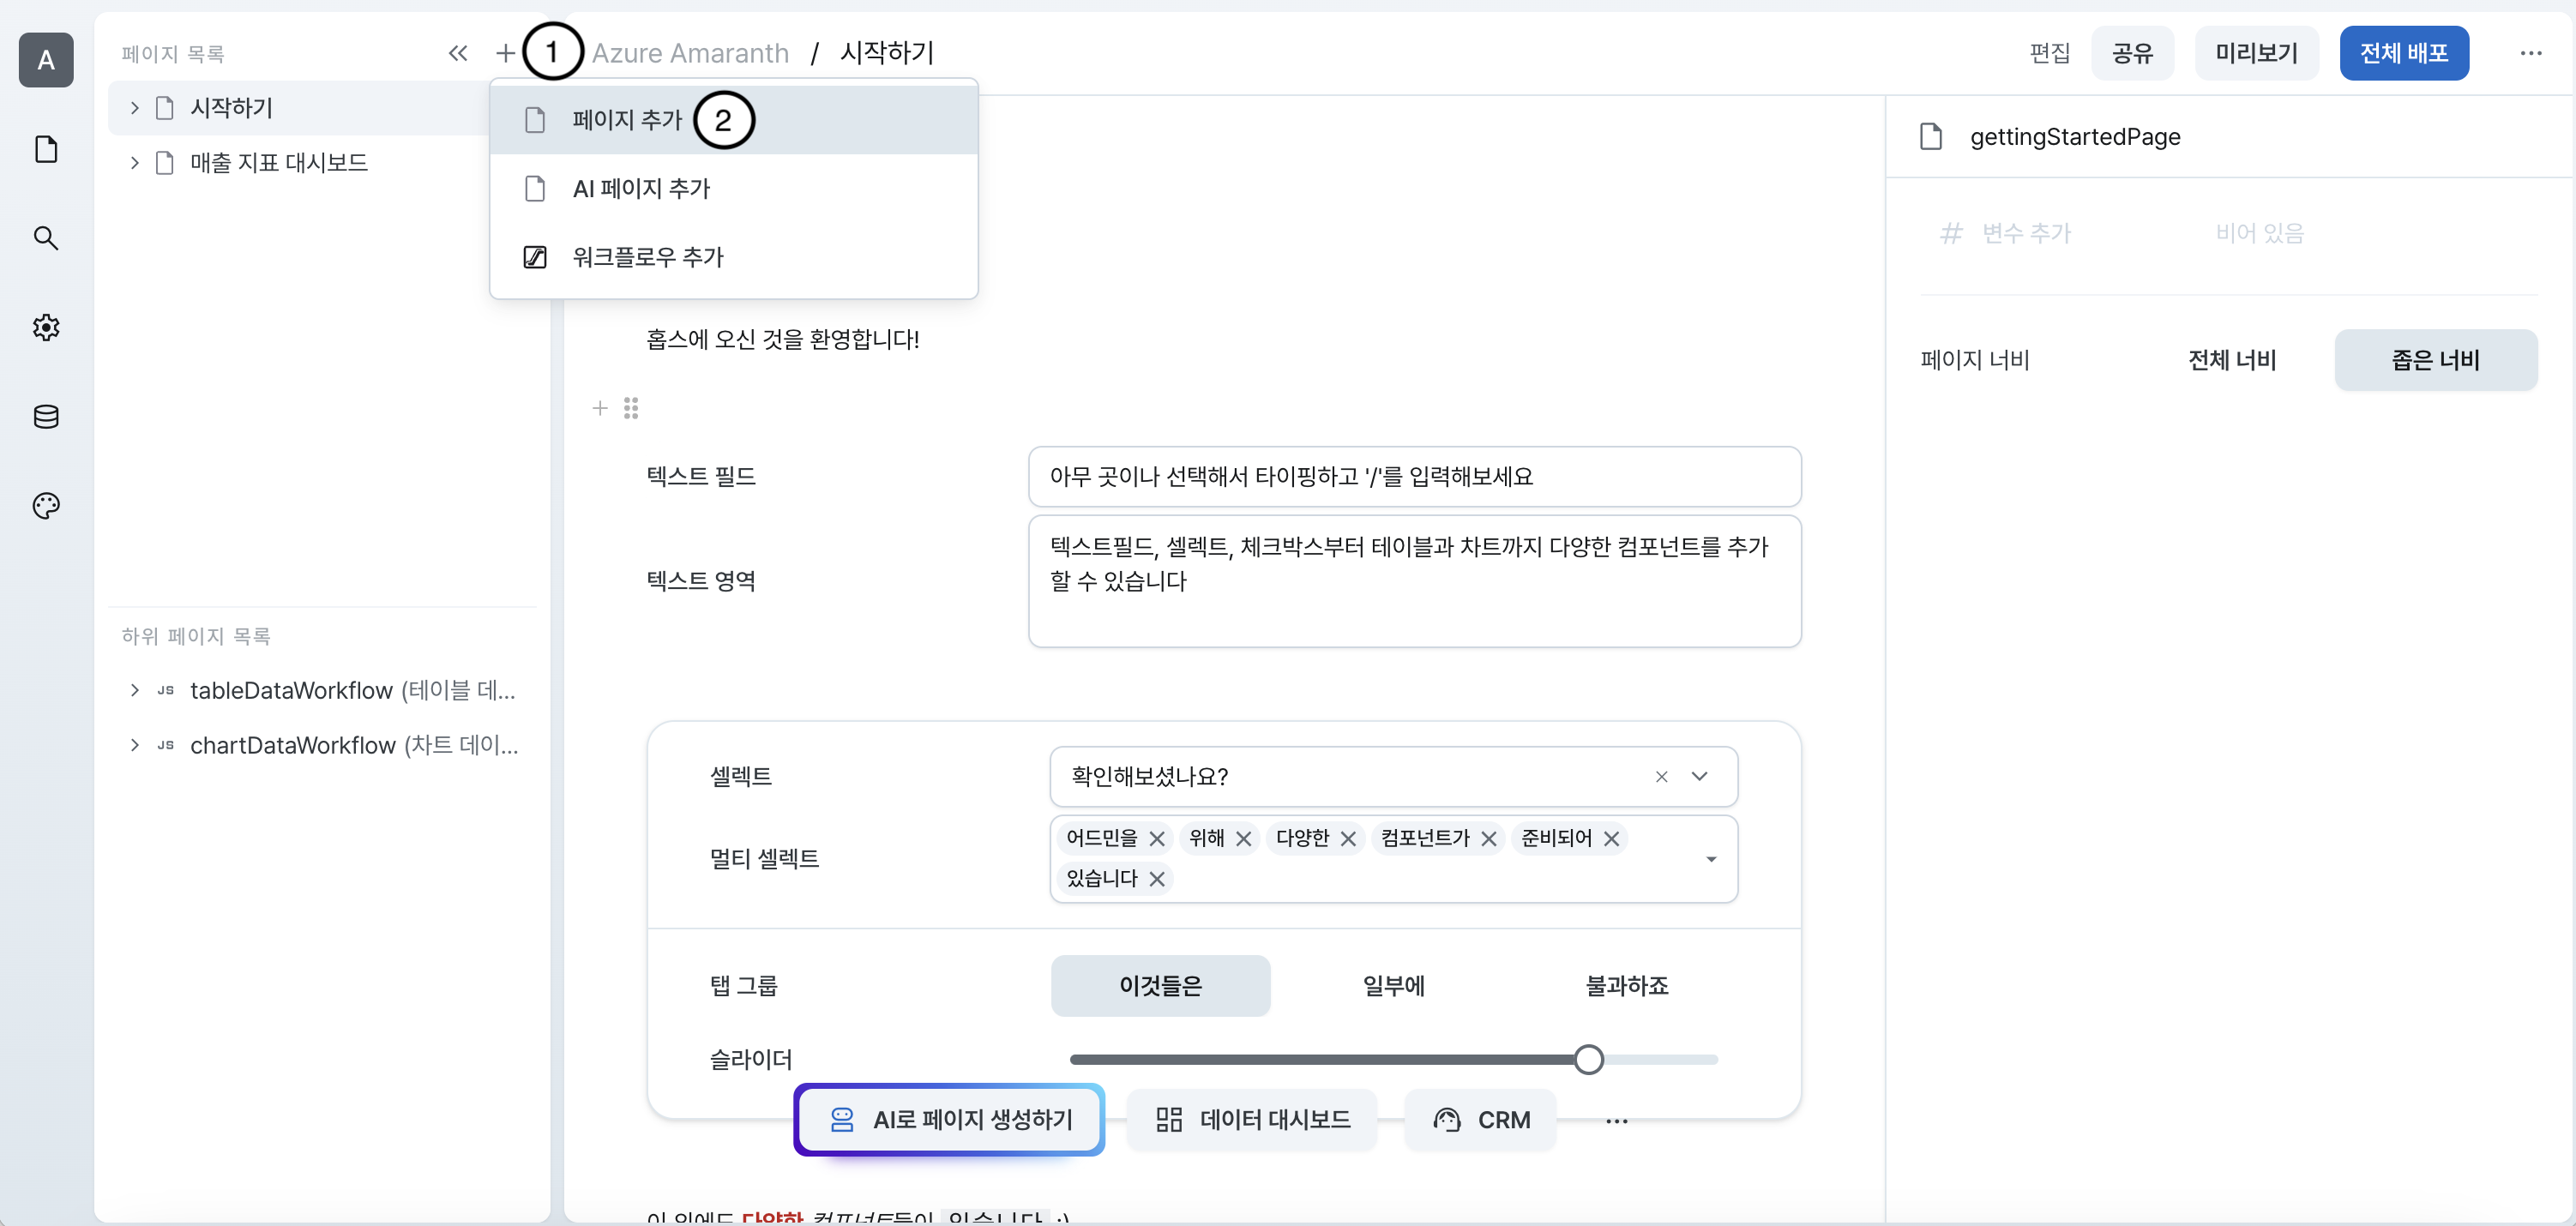Screen dimensions: 2576x1226
Task: Click the 변수 추가 hash icon
Action: coord(1951,234)
